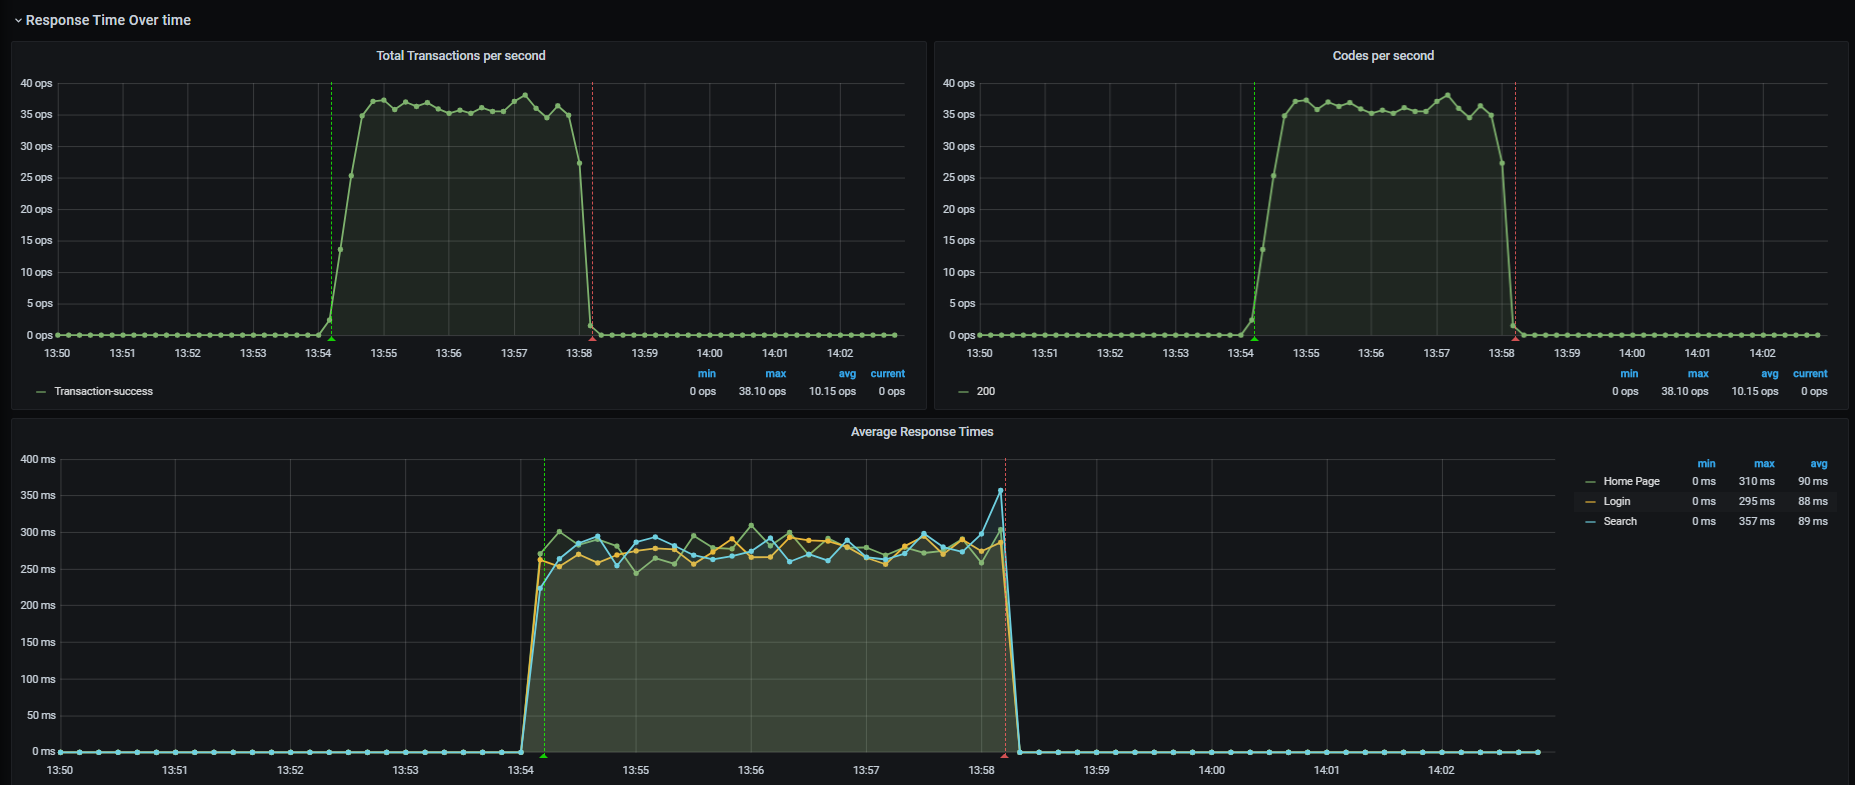Sort Codes per second legend by current
The image size is (1855, 785).
(x=1810, y=374)
